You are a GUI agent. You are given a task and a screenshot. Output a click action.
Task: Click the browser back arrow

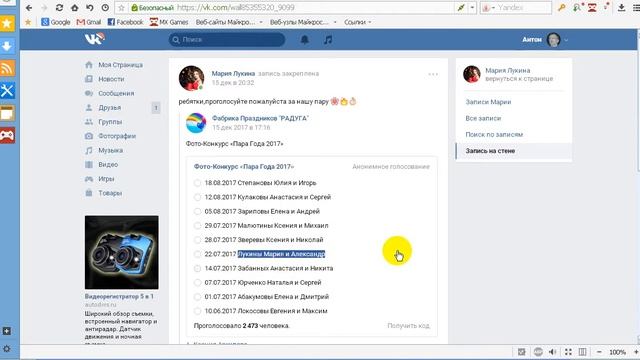29,8
